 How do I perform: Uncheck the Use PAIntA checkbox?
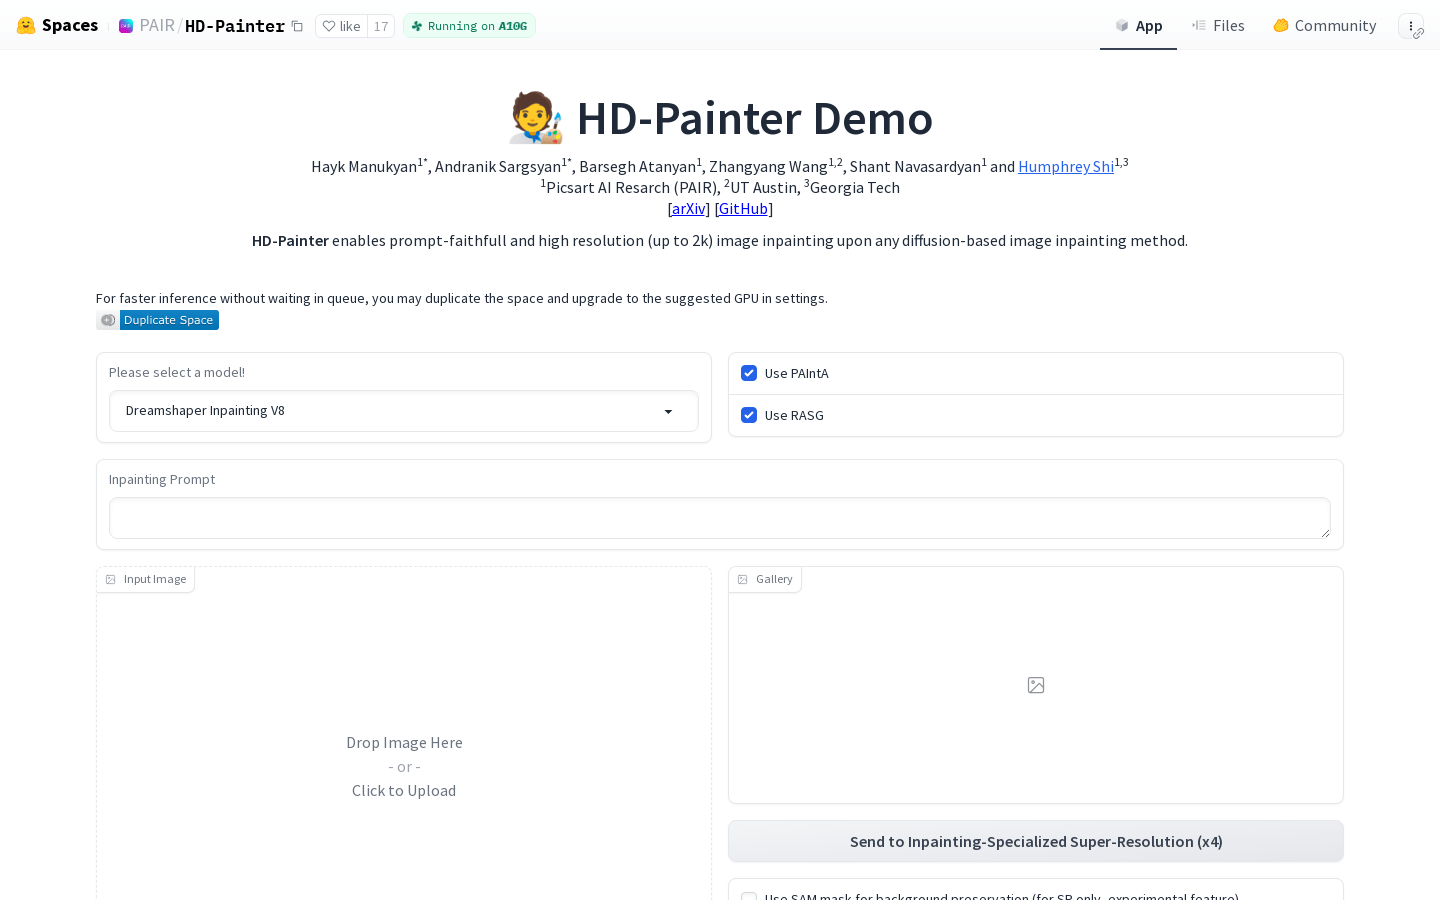pos(749,373)
